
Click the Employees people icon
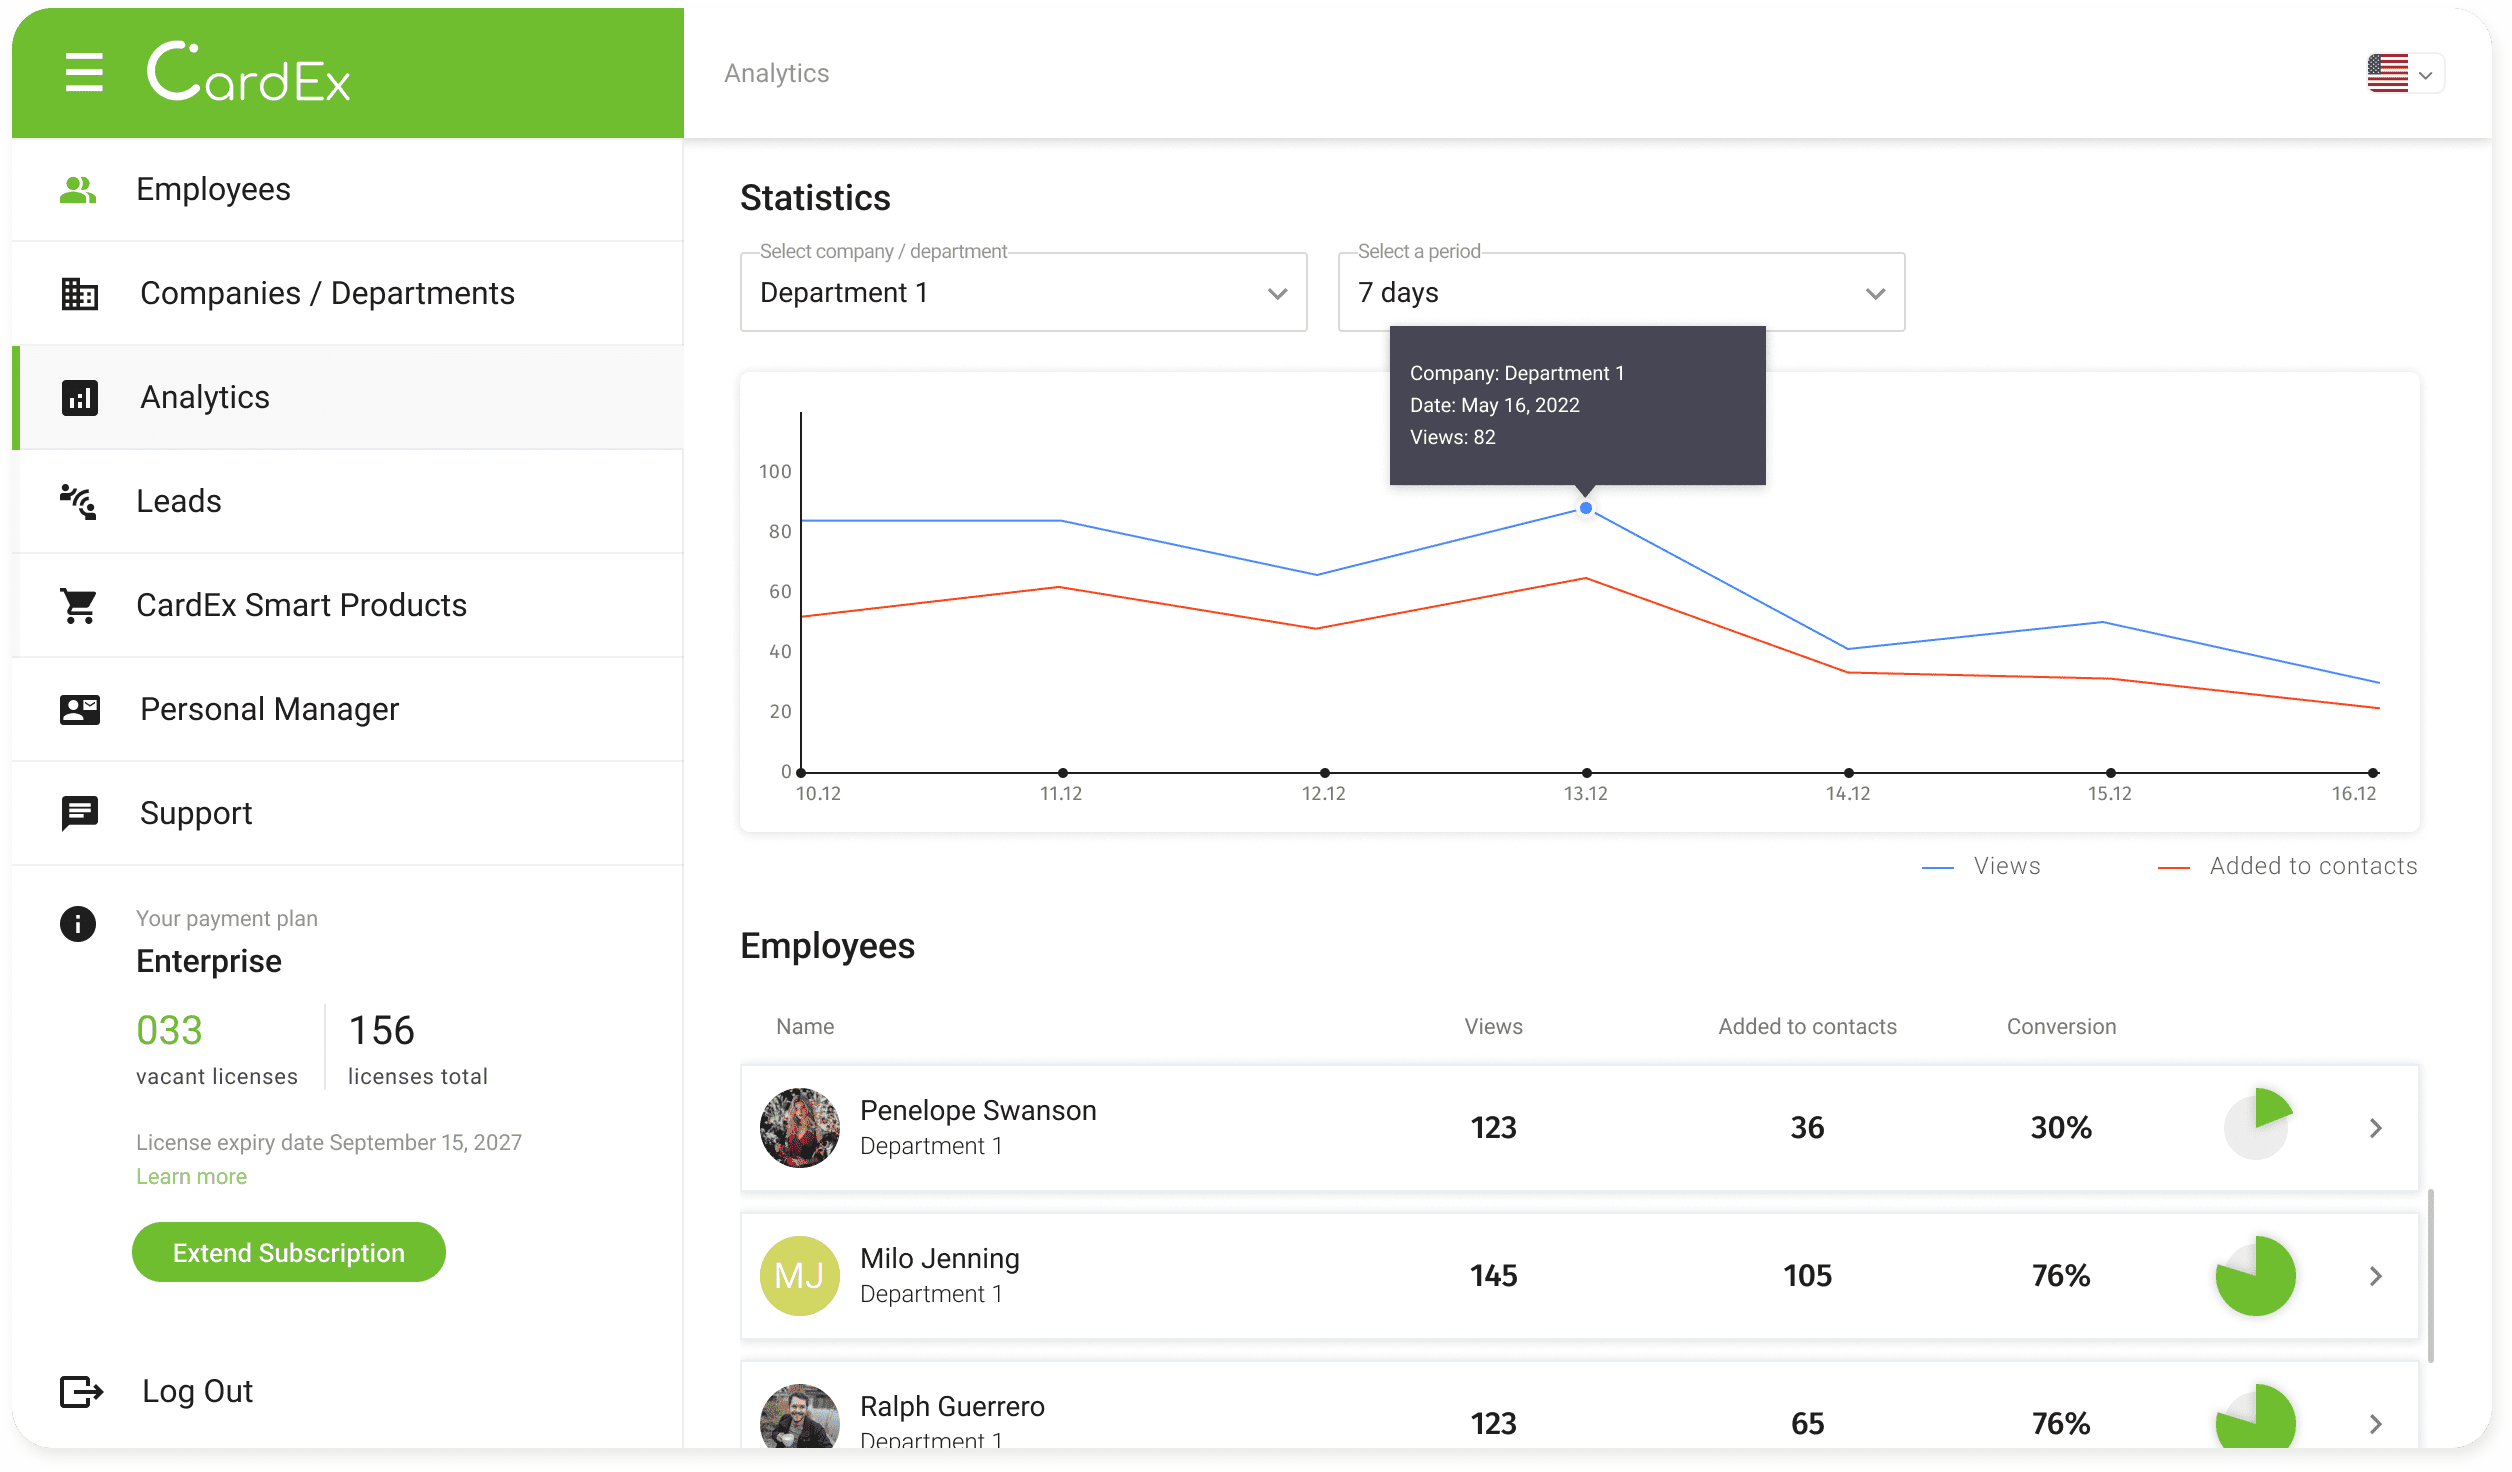[78, 189]
